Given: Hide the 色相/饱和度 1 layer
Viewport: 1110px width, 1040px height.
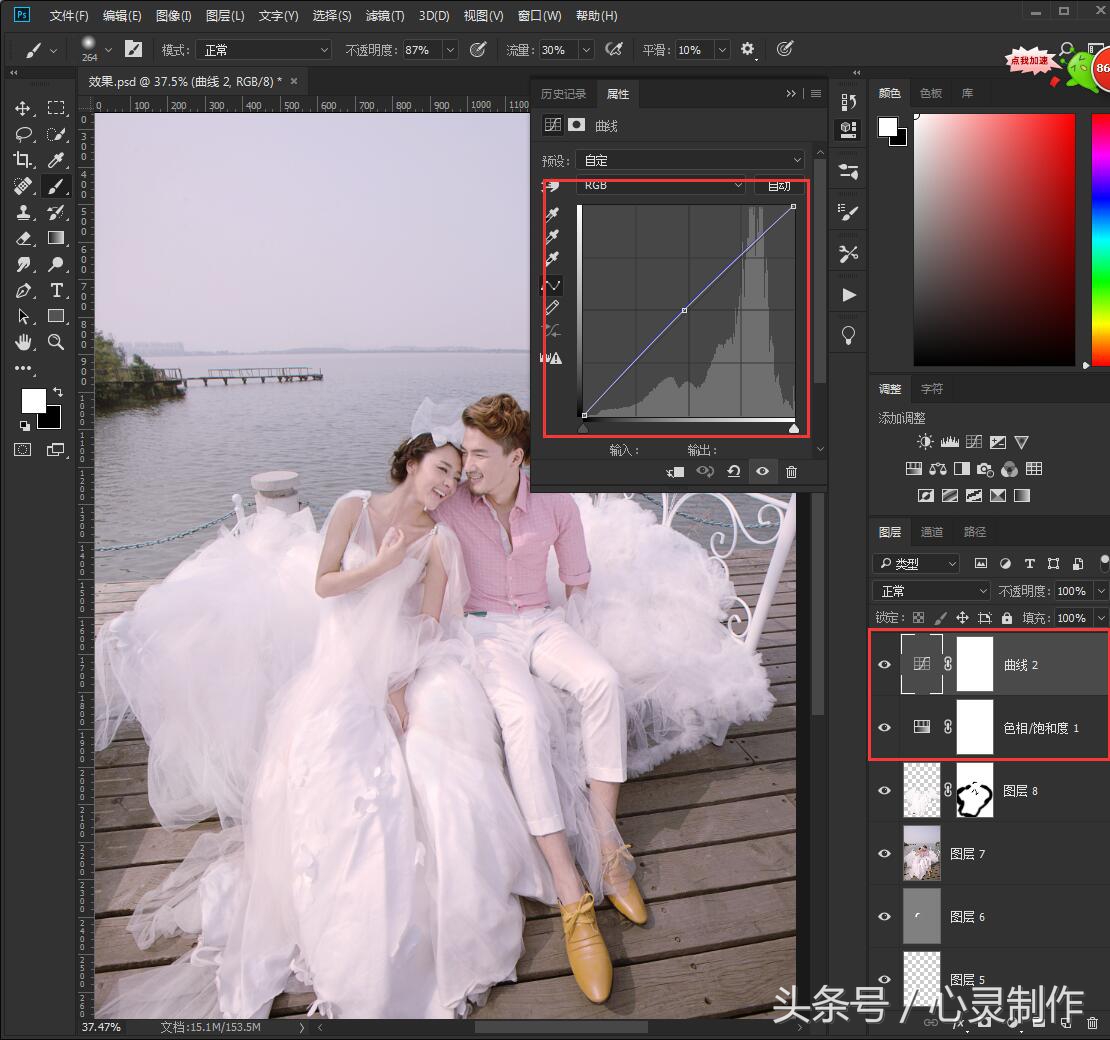Looking at the screenshot, I should coord(884,728).
